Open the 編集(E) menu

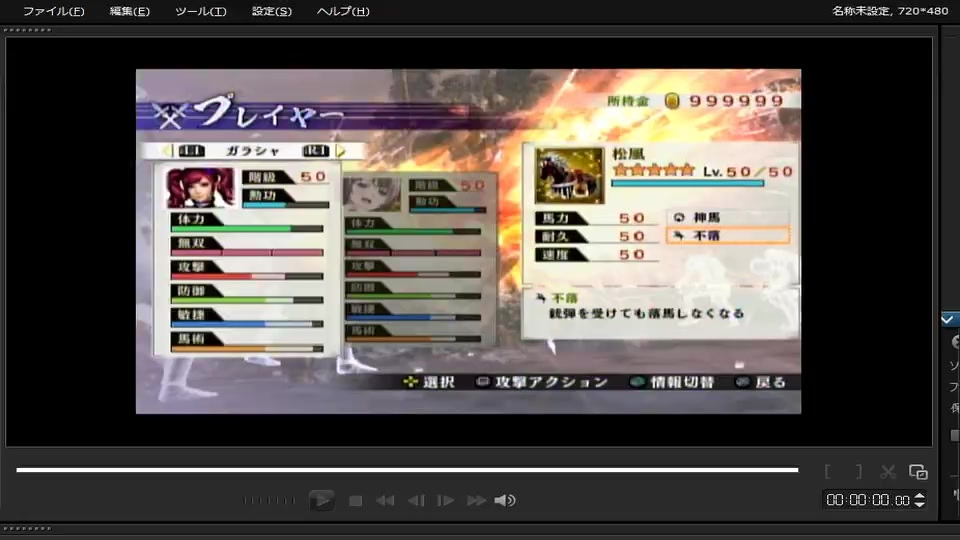[x=129, y=11]
